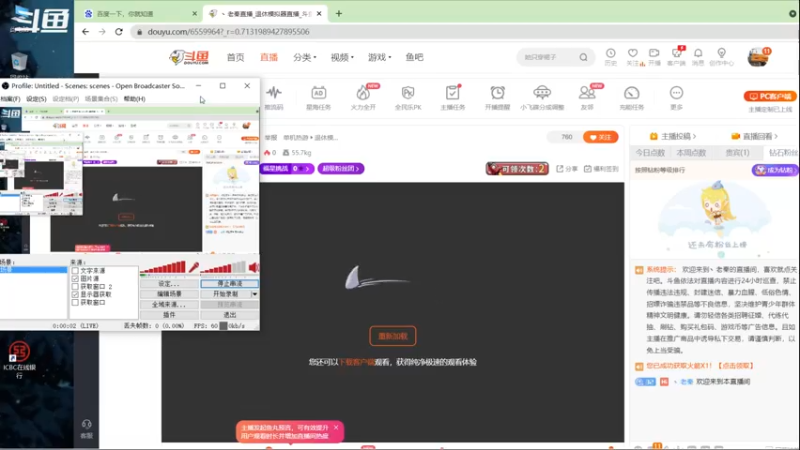Go to the 首页 nav item

point(235,57)
